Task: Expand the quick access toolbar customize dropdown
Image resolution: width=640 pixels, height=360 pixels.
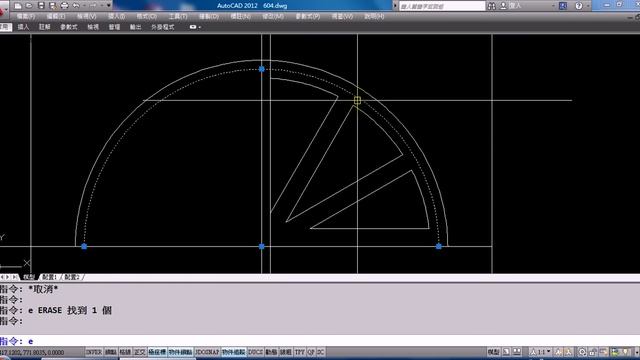Action: [x=109, y=6]
